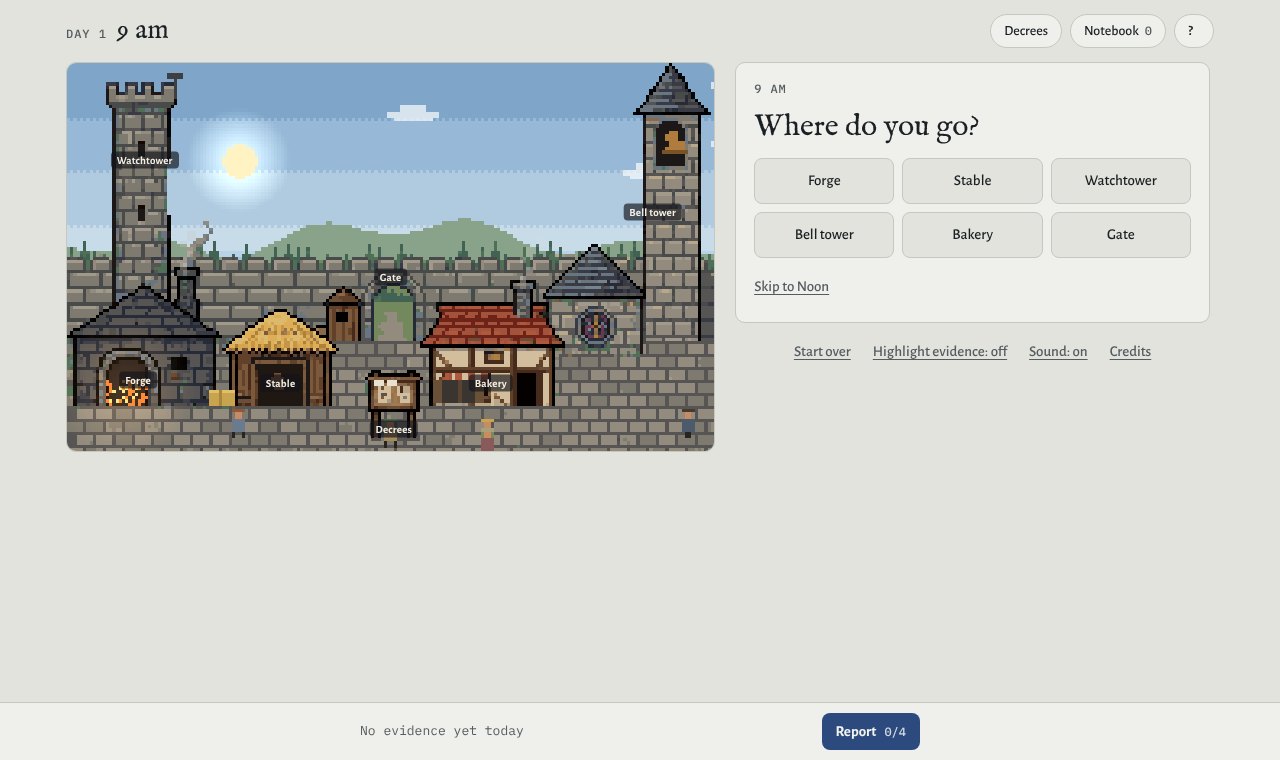This screenshot has height=760, width=1280.
Task: Select the thatched-roof stable in the scene
Action: click(x=280, y=358)
